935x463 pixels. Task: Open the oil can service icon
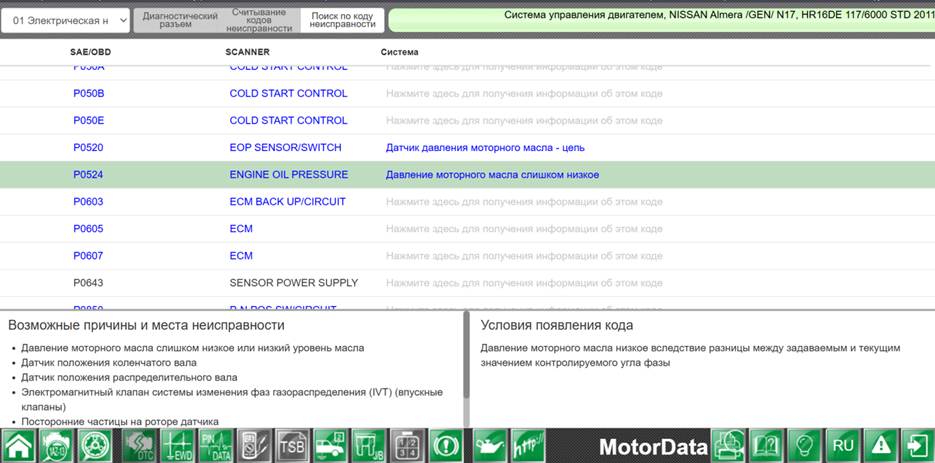point(490,446)
